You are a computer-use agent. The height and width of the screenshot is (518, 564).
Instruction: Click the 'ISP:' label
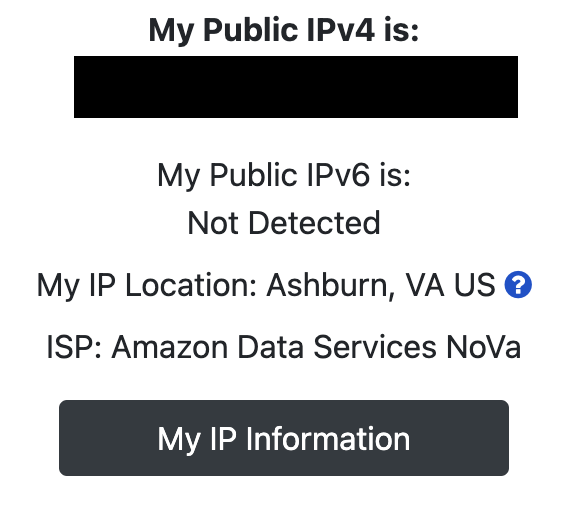[74, 347]
